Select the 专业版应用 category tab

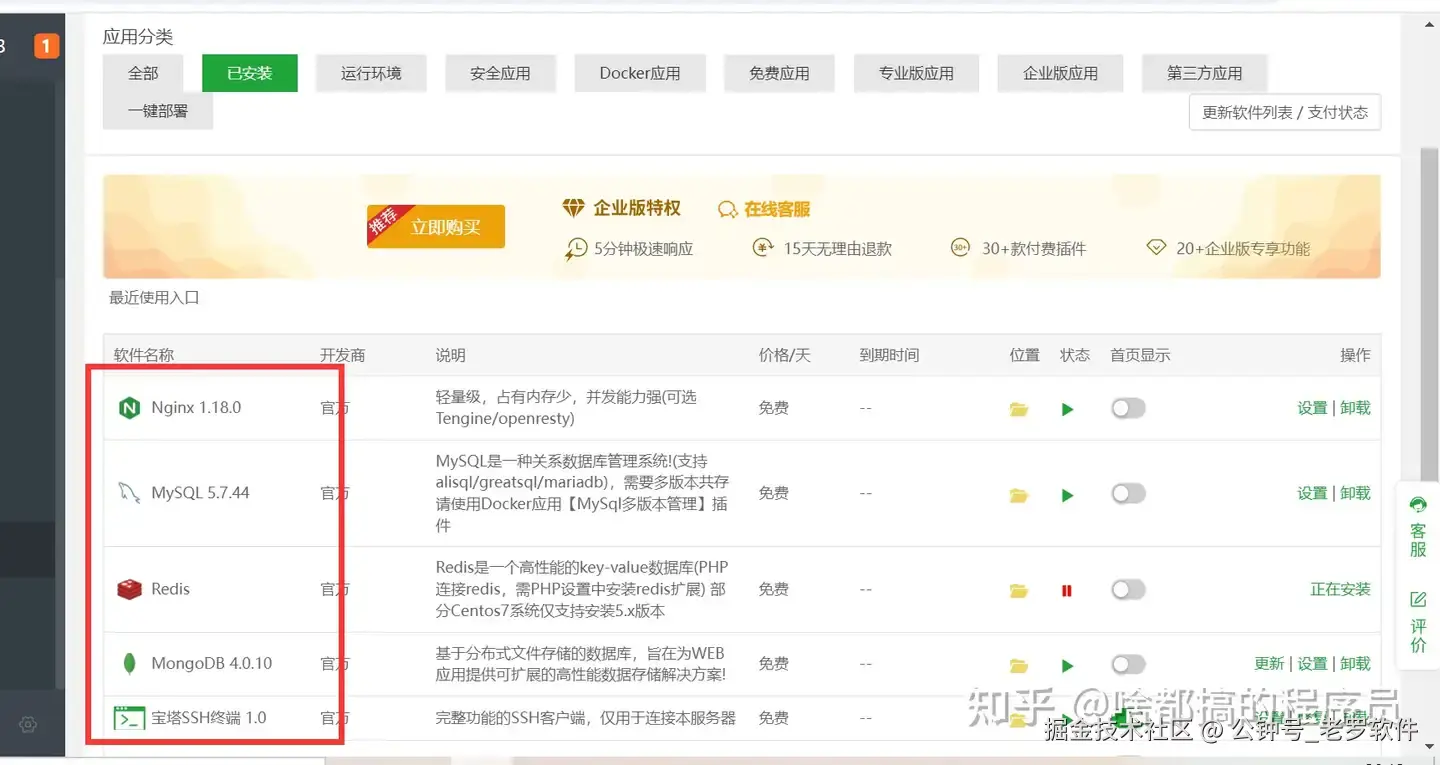[x=916, y=73]
